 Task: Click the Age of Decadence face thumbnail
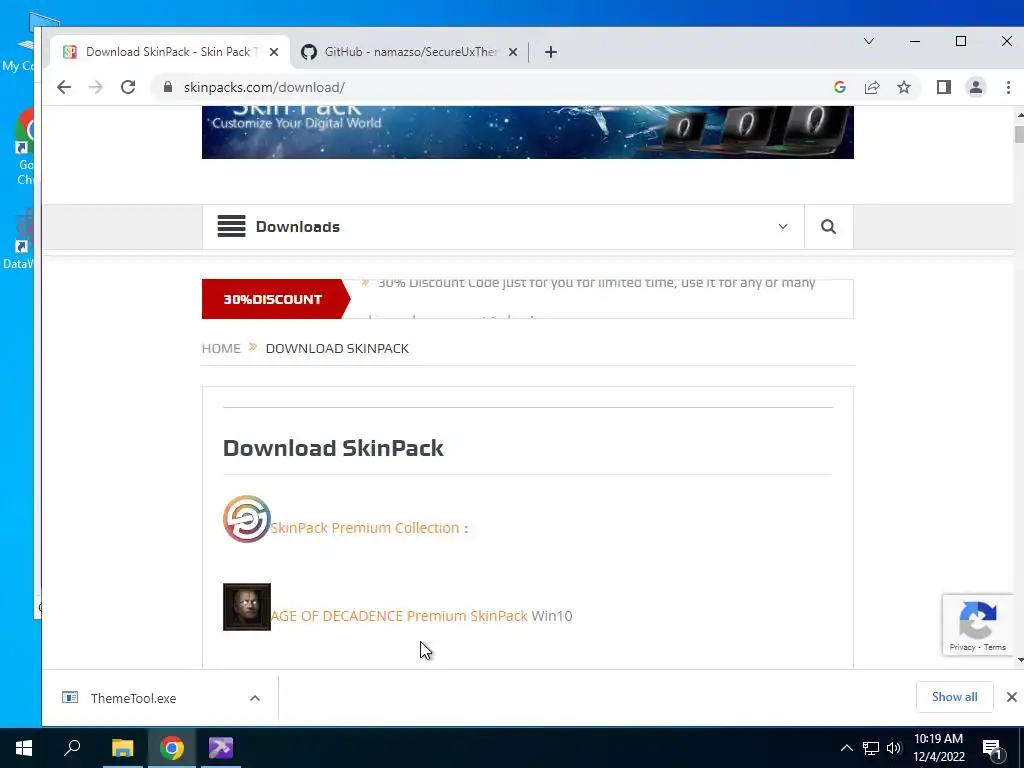247,607
